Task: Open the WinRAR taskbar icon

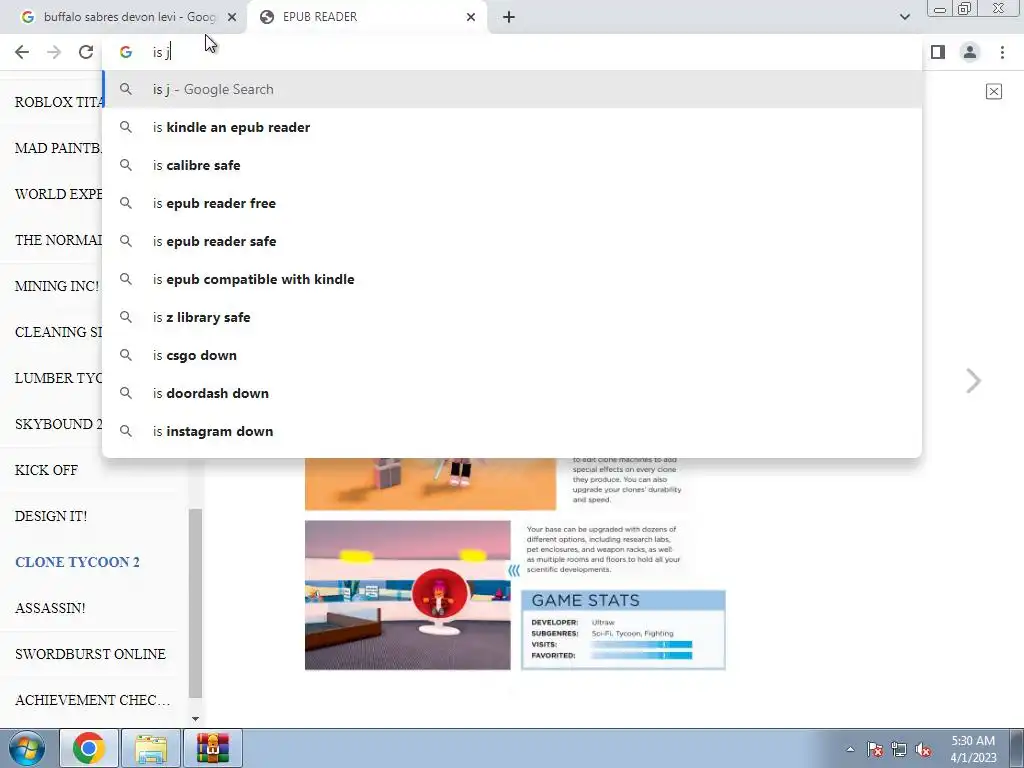Action: tap(213, 748)
